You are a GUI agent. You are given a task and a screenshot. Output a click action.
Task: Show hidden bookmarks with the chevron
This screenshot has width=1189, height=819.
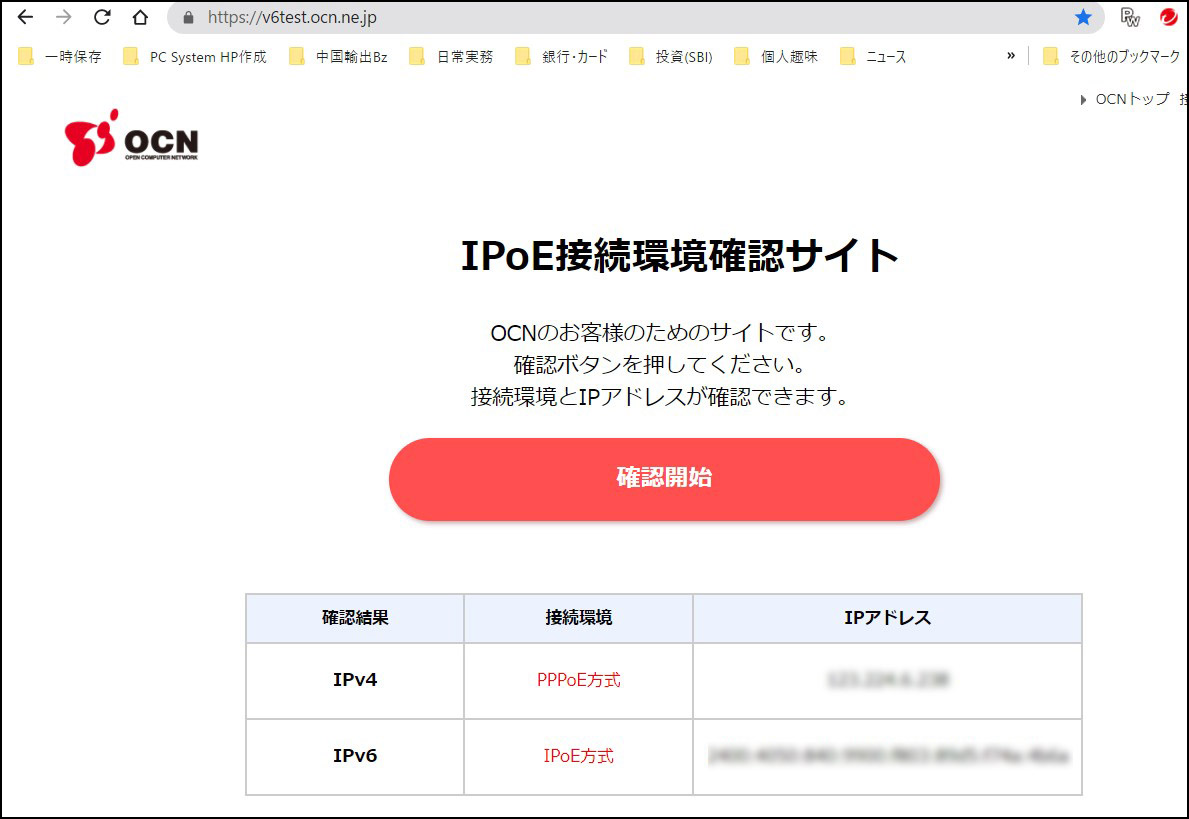click(x=1011, y=55)
